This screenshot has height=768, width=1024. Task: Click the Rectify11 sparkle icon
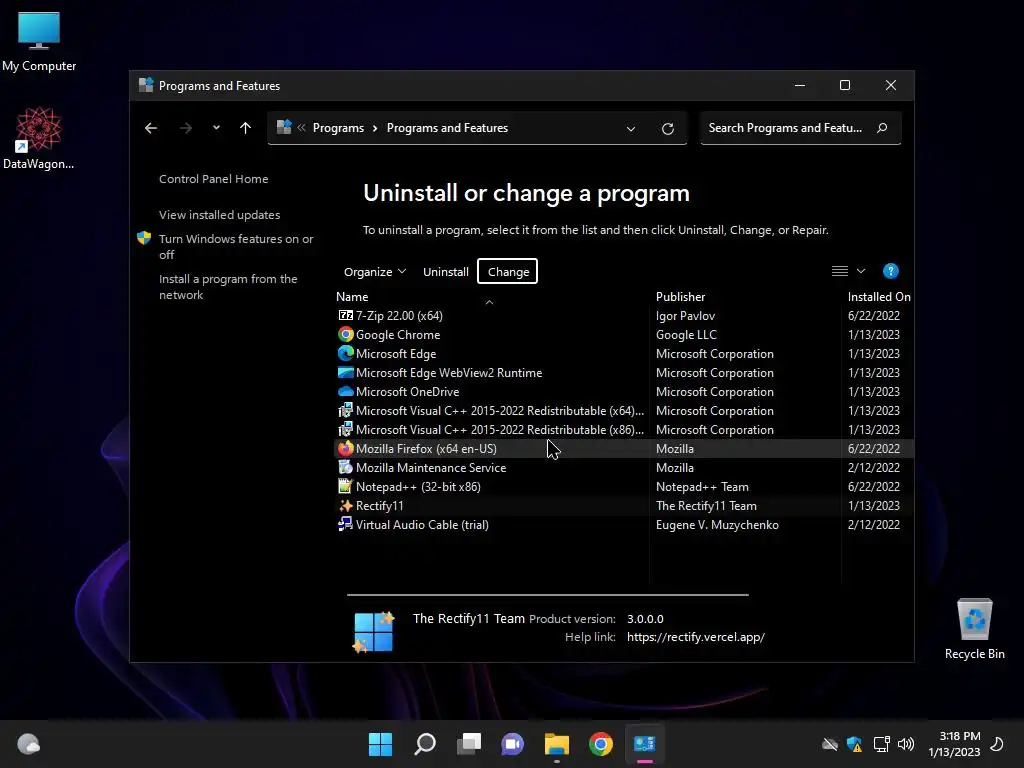345,505
